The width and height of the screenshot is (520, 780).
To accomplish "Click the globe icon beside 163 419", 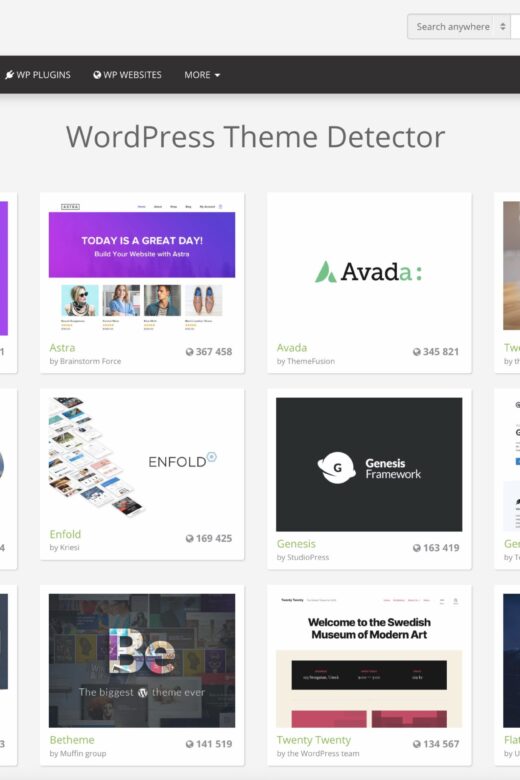I will [416, 548].
